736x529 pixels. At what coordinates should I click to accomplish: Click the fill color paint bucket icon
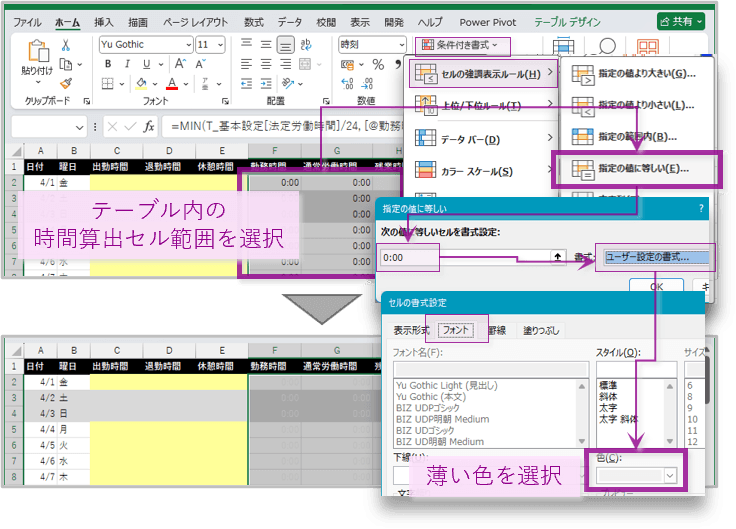[x=141, y=84]
